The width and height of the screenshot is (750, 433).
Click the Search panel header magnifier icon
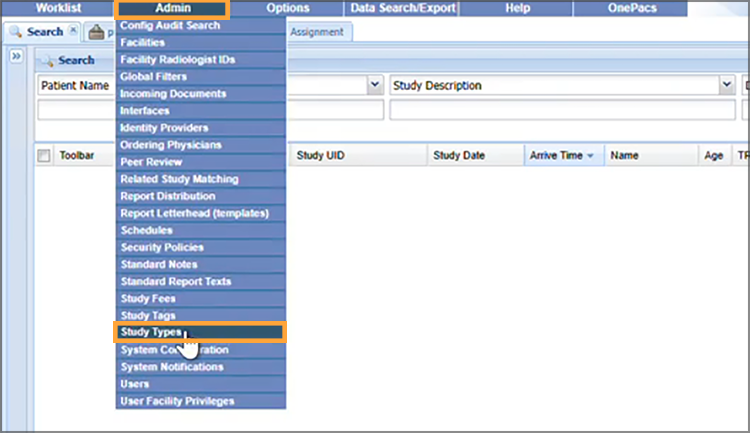[x=48, y=61]
